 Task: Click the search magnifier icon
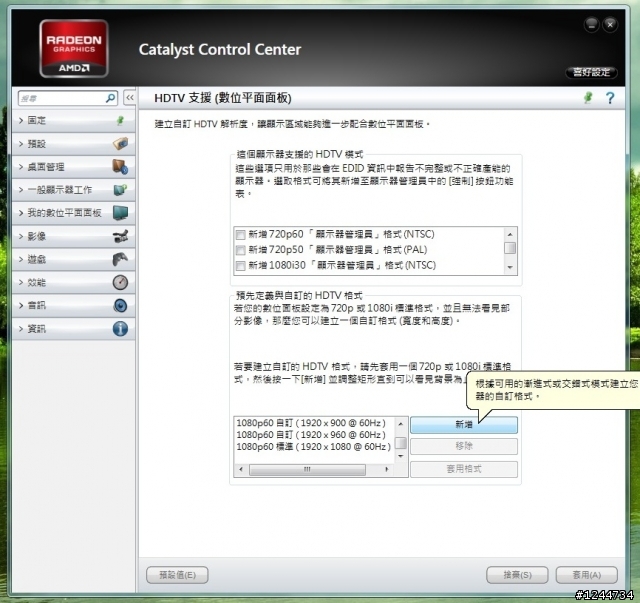click(x=110, y=98)
